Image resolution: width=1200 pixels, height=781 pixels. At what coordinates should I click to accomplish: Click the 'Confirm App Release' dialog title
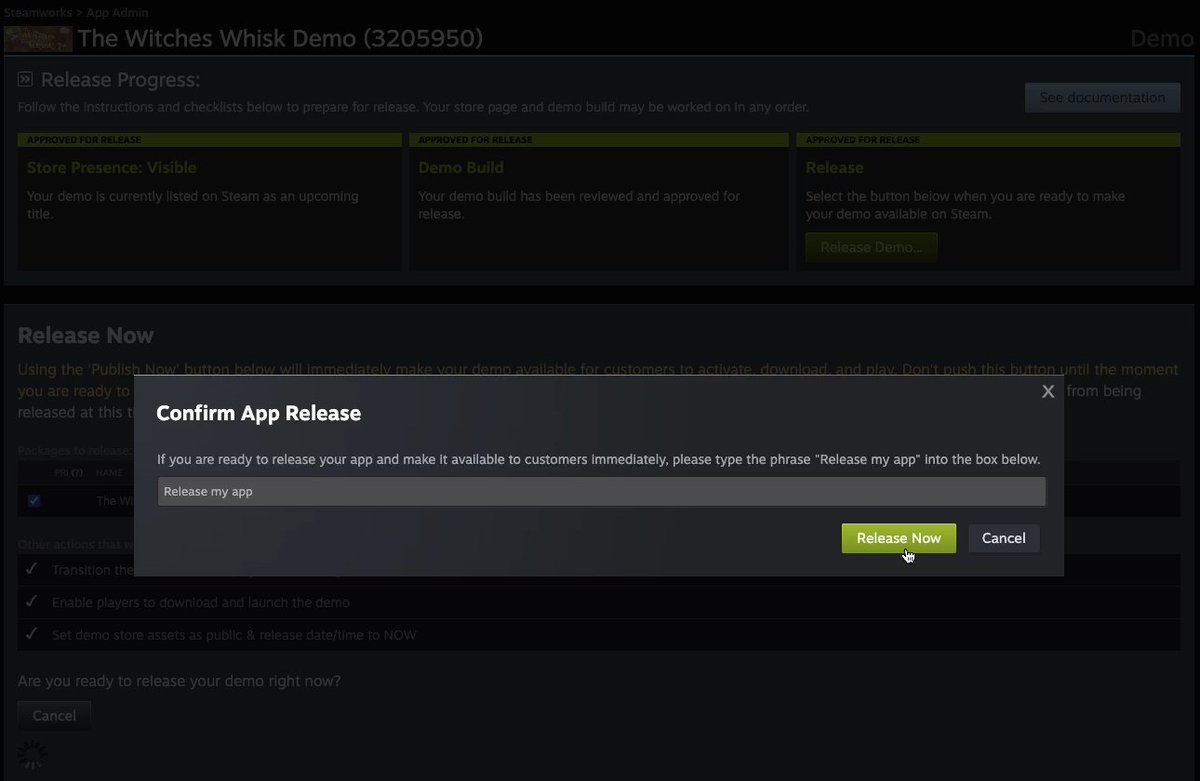[259, 413]
